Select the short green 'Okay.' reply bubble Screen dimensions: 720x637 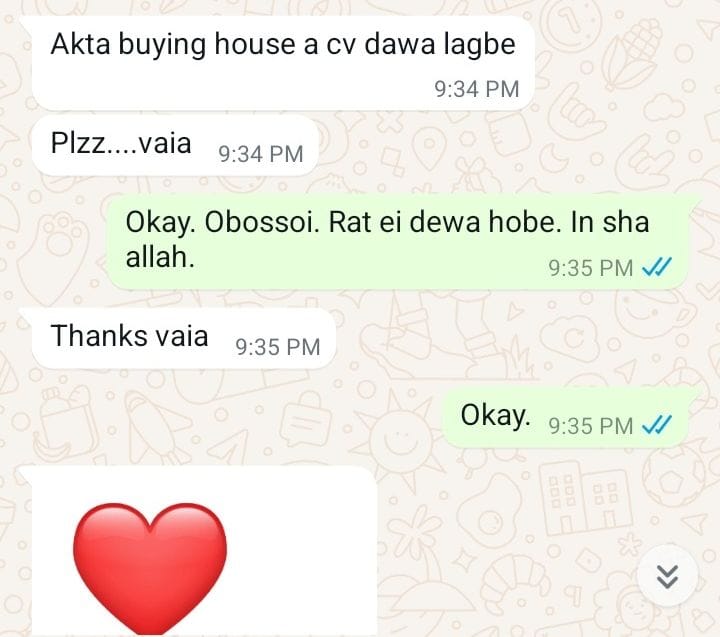[x=565, y=417]
